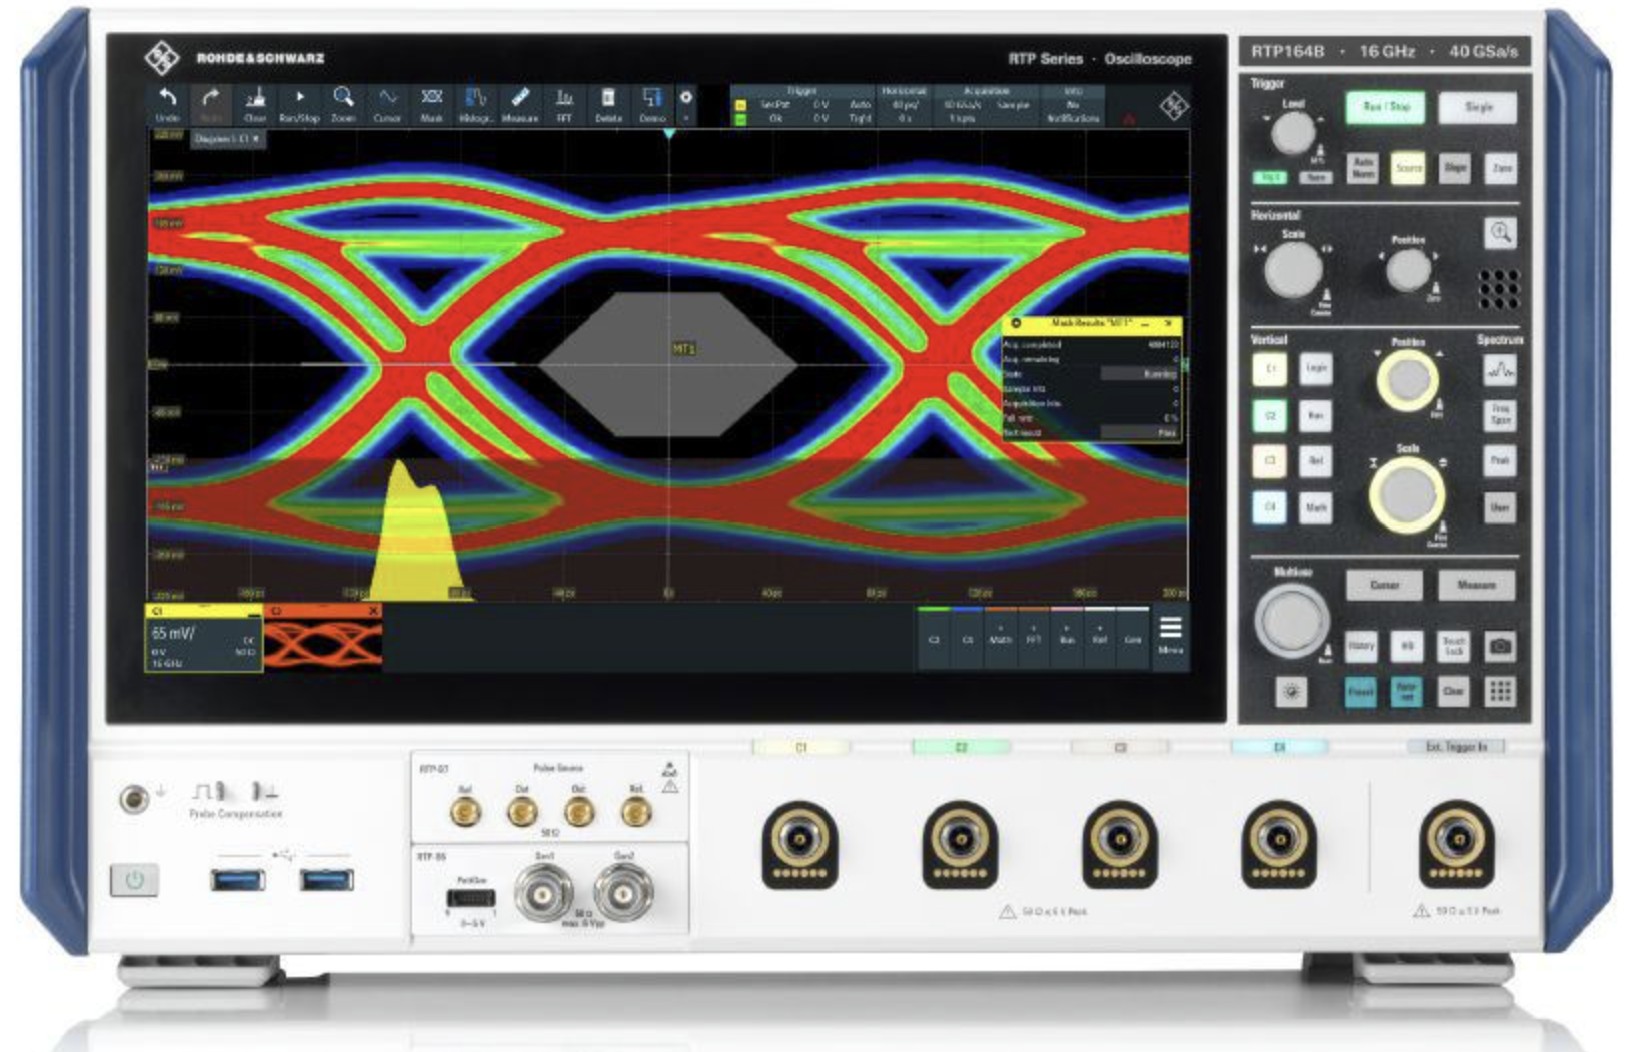This screenshot has height=1052, width=1644.
Task: Select the Cursor tool in the toolbar
Action: [x=387, y=103]
